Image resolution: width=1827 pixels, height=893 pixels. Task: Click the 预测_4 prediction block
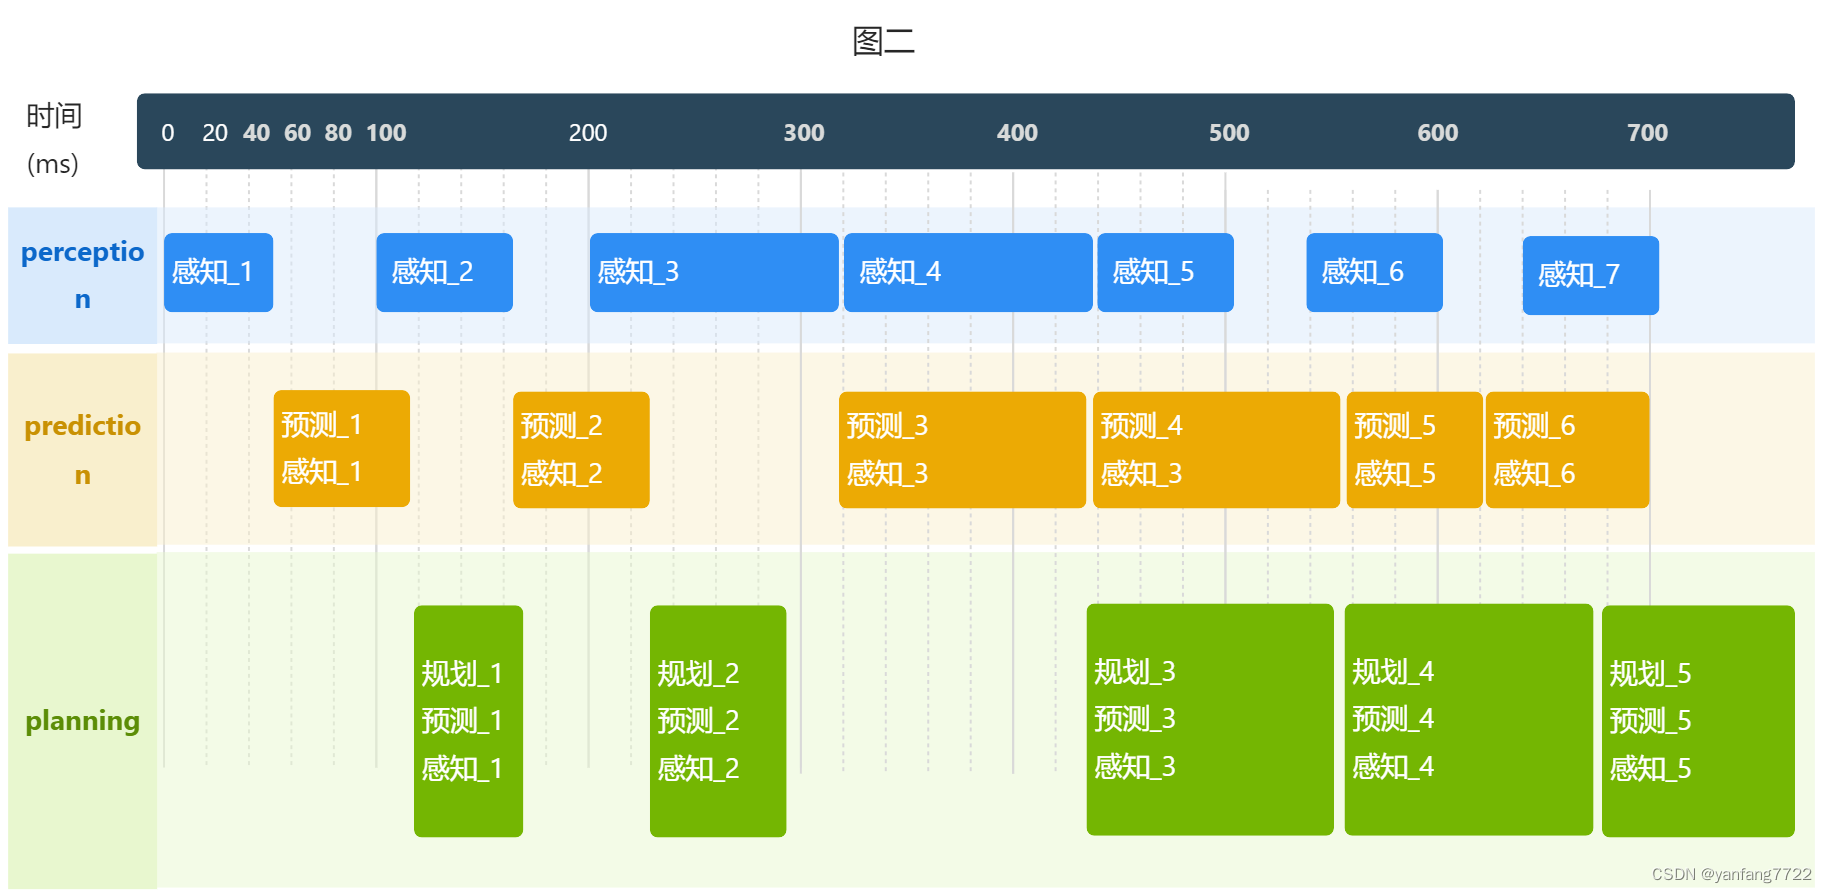1216,450
